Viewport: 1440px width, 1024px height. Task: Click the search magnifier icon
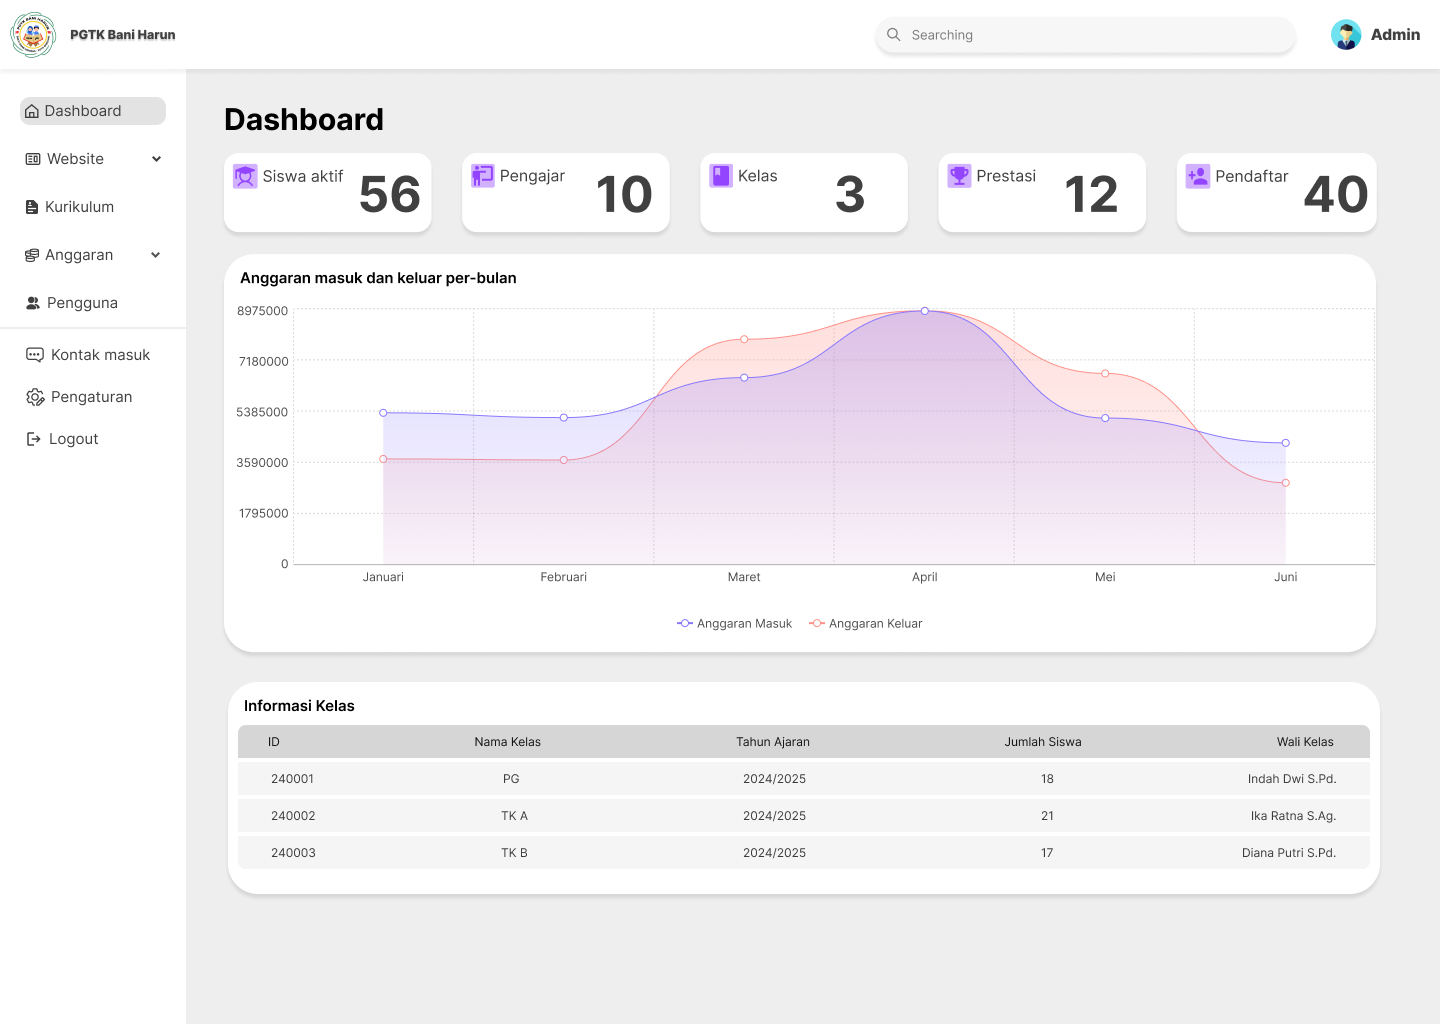[x=894, y=35]
